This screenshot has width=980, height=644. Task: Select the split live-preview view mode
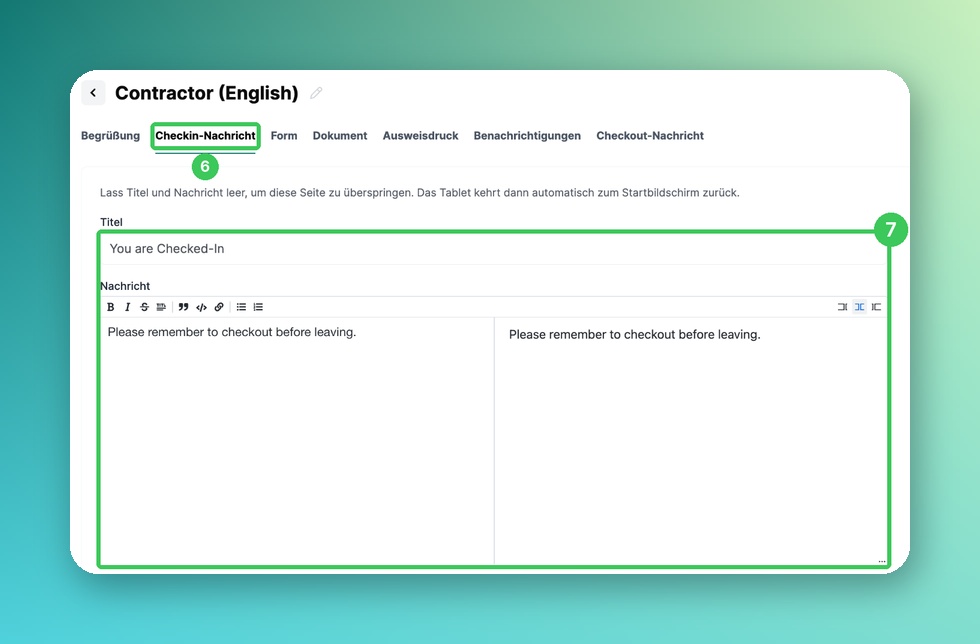(x=859, y=307)
